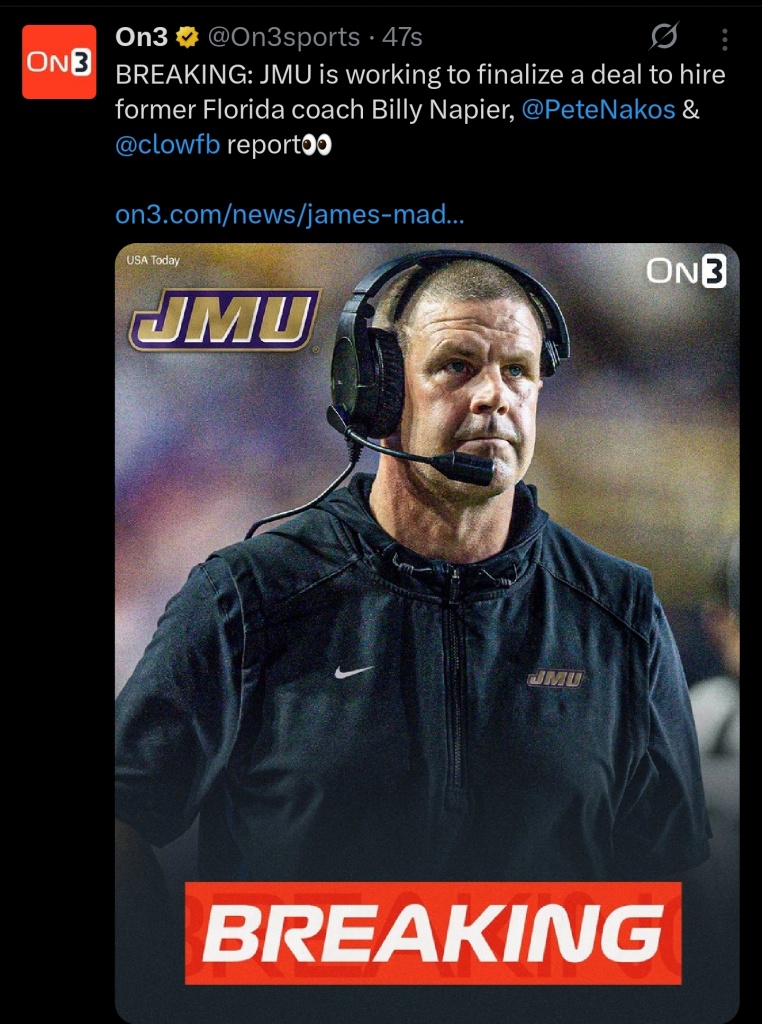
Task: Click the coach's headset microphone
Action: 471,466
